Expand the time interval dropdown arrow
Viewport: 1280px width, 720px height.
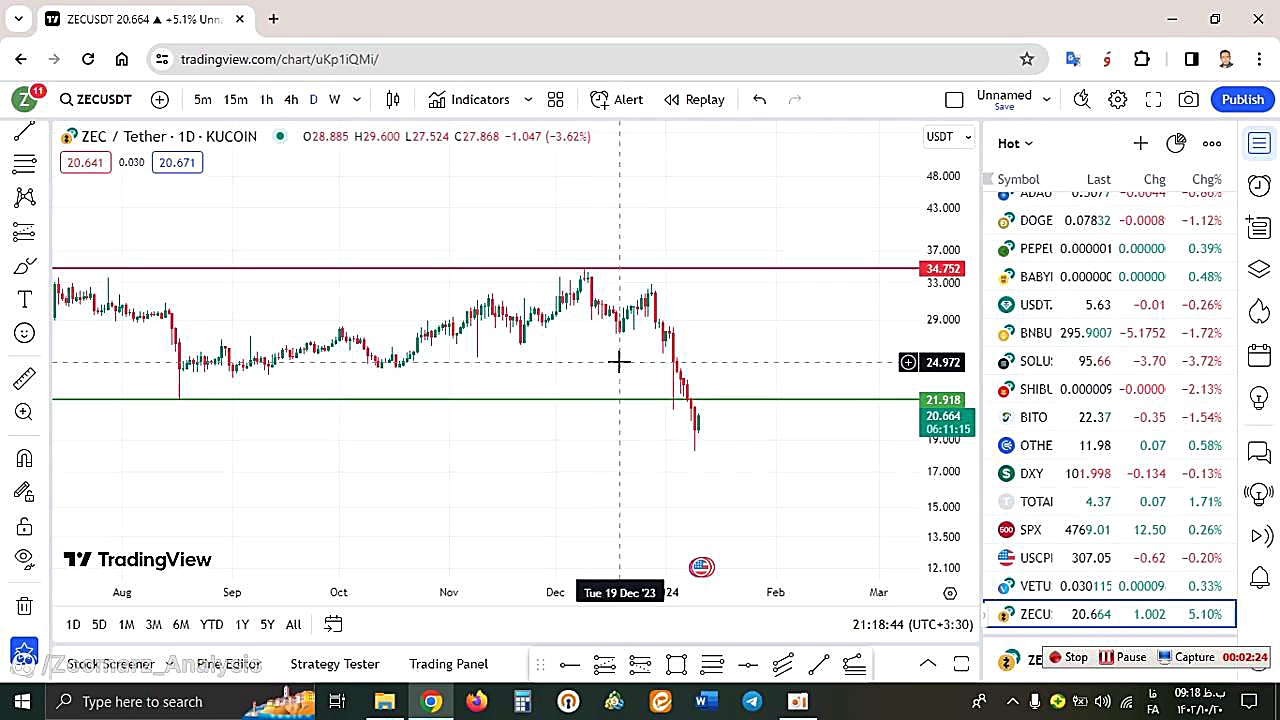point(357,99)
